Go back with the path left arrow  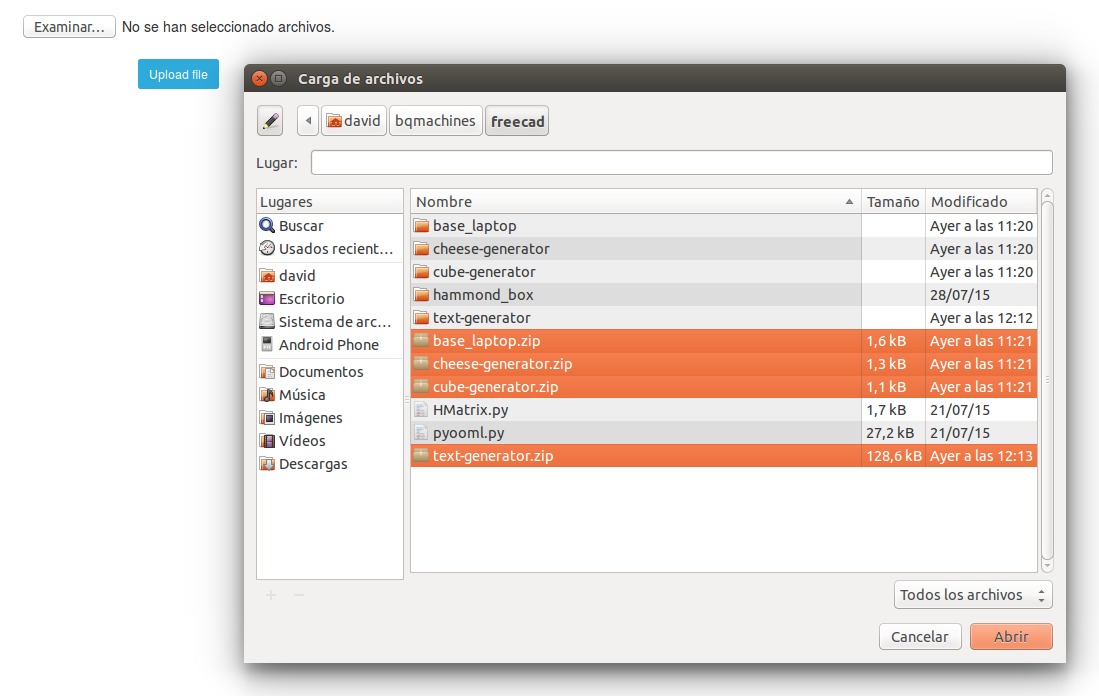coord(308,121)
